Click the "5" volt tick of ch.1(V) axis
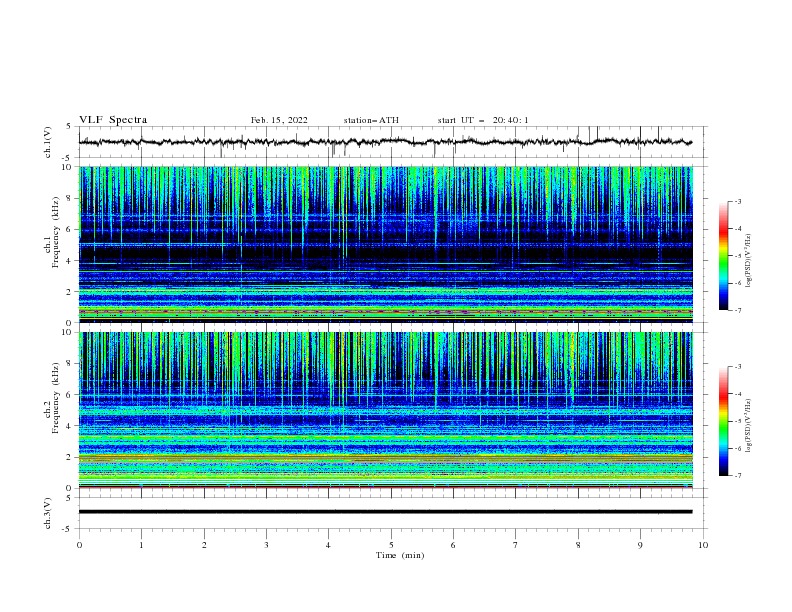The image size is (792, 612). [69, 126]
